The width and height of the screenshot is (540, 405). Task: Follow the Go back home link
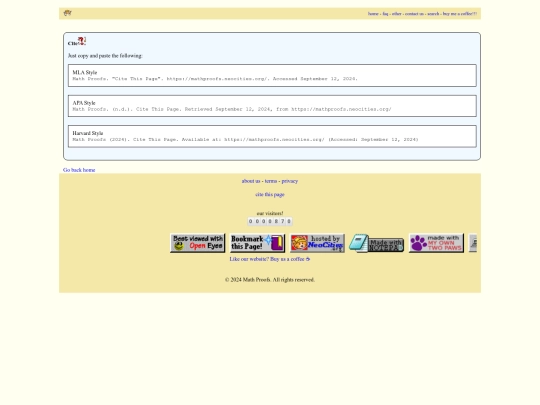[x=79, y=170]
